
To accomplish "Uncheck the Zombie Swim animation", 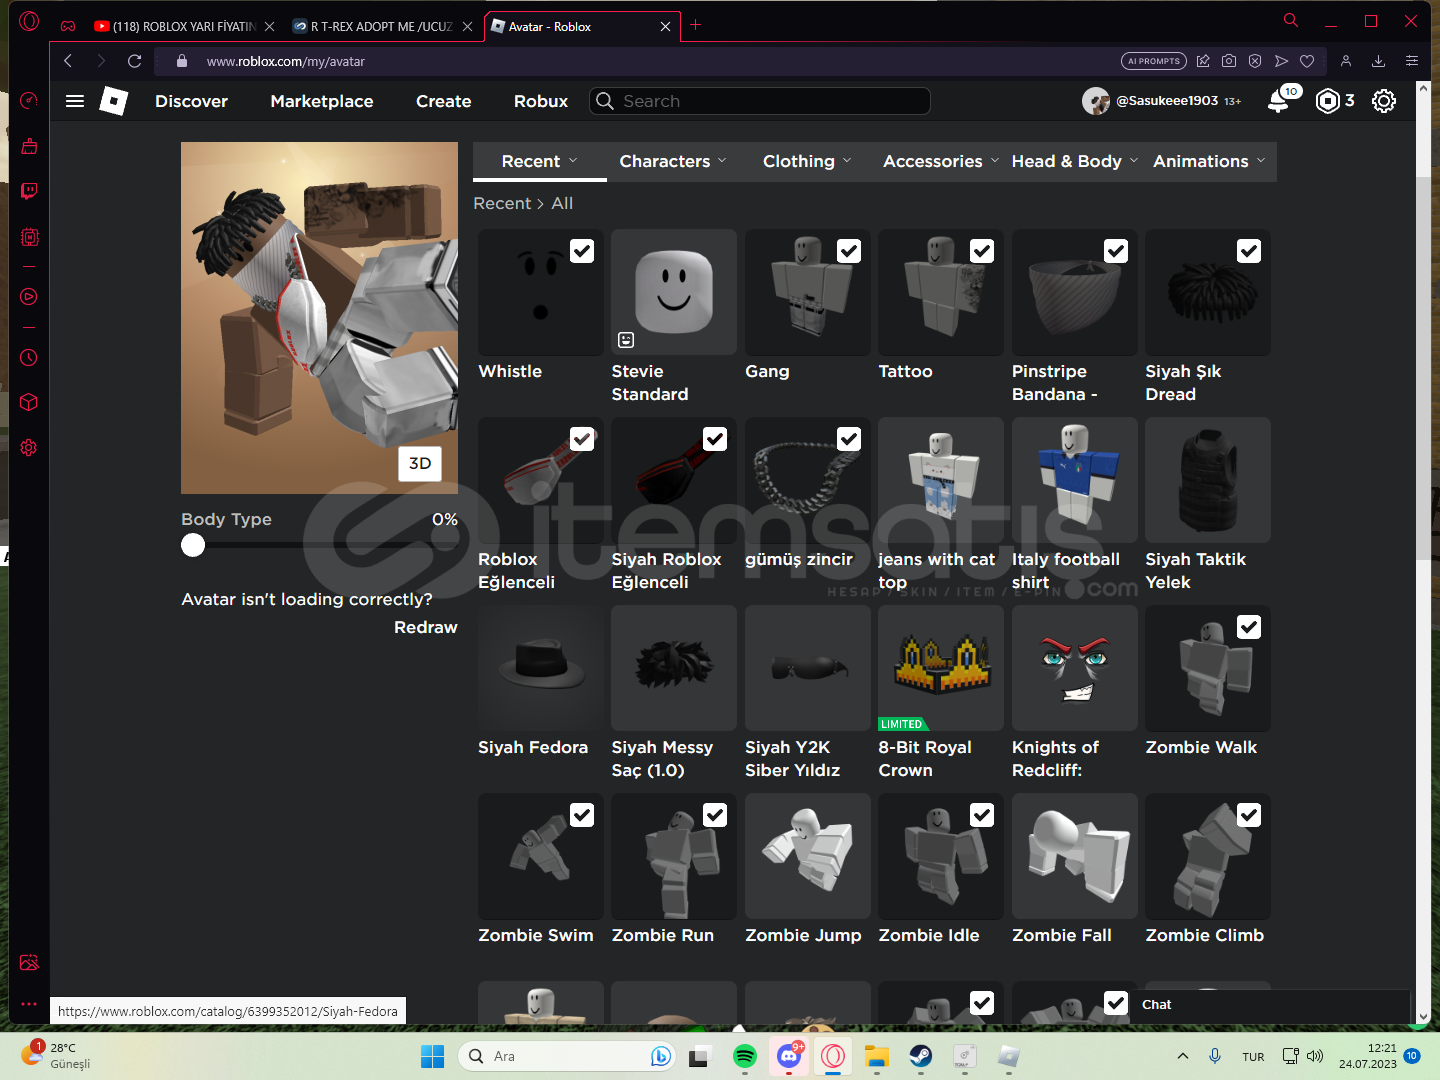I will pyautogui.click(x=582, y=815).
